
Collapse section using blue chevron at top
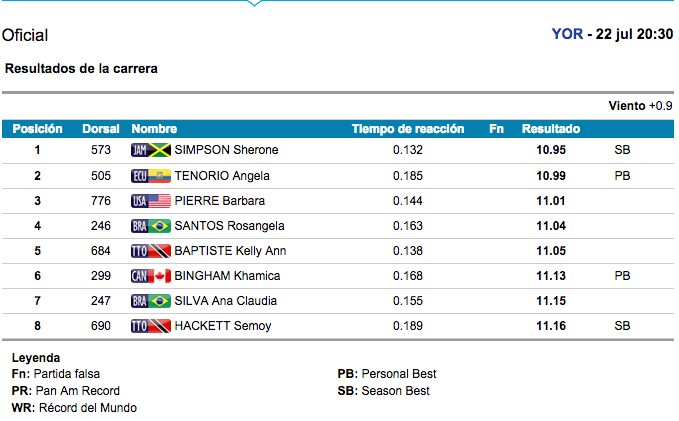coord(254,3)
